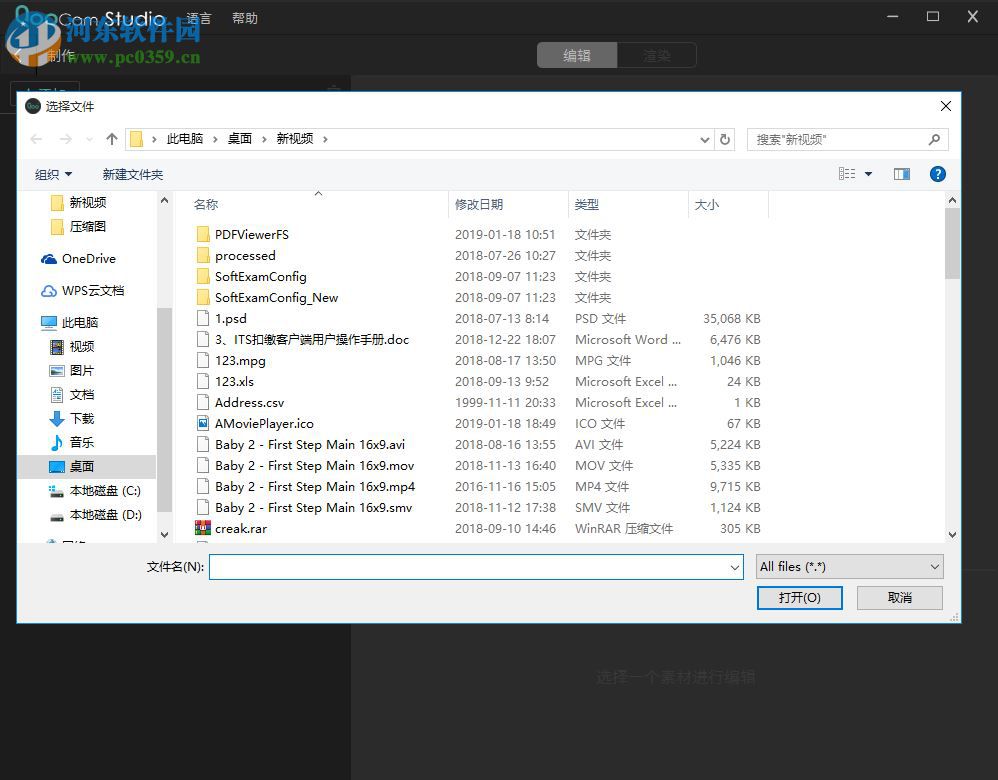This screenshot has width=998, height=780.
Task: Show the preview pane via its toolbar icon
Action: pyautogui.click(x=901, y=173)
